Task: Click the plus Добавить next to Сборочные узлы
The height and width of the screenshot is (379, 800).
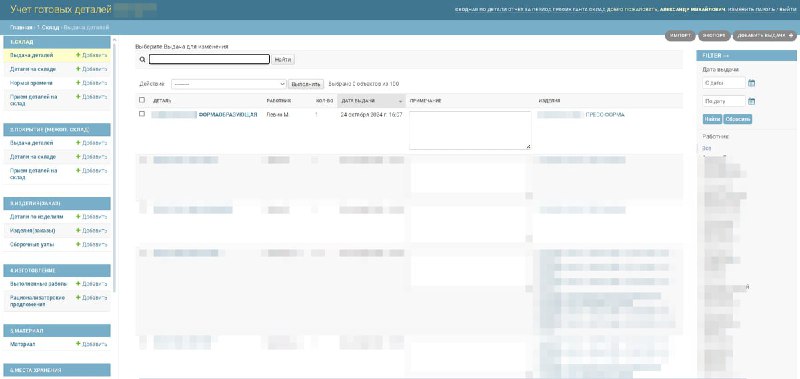Action: pos(91,244)
